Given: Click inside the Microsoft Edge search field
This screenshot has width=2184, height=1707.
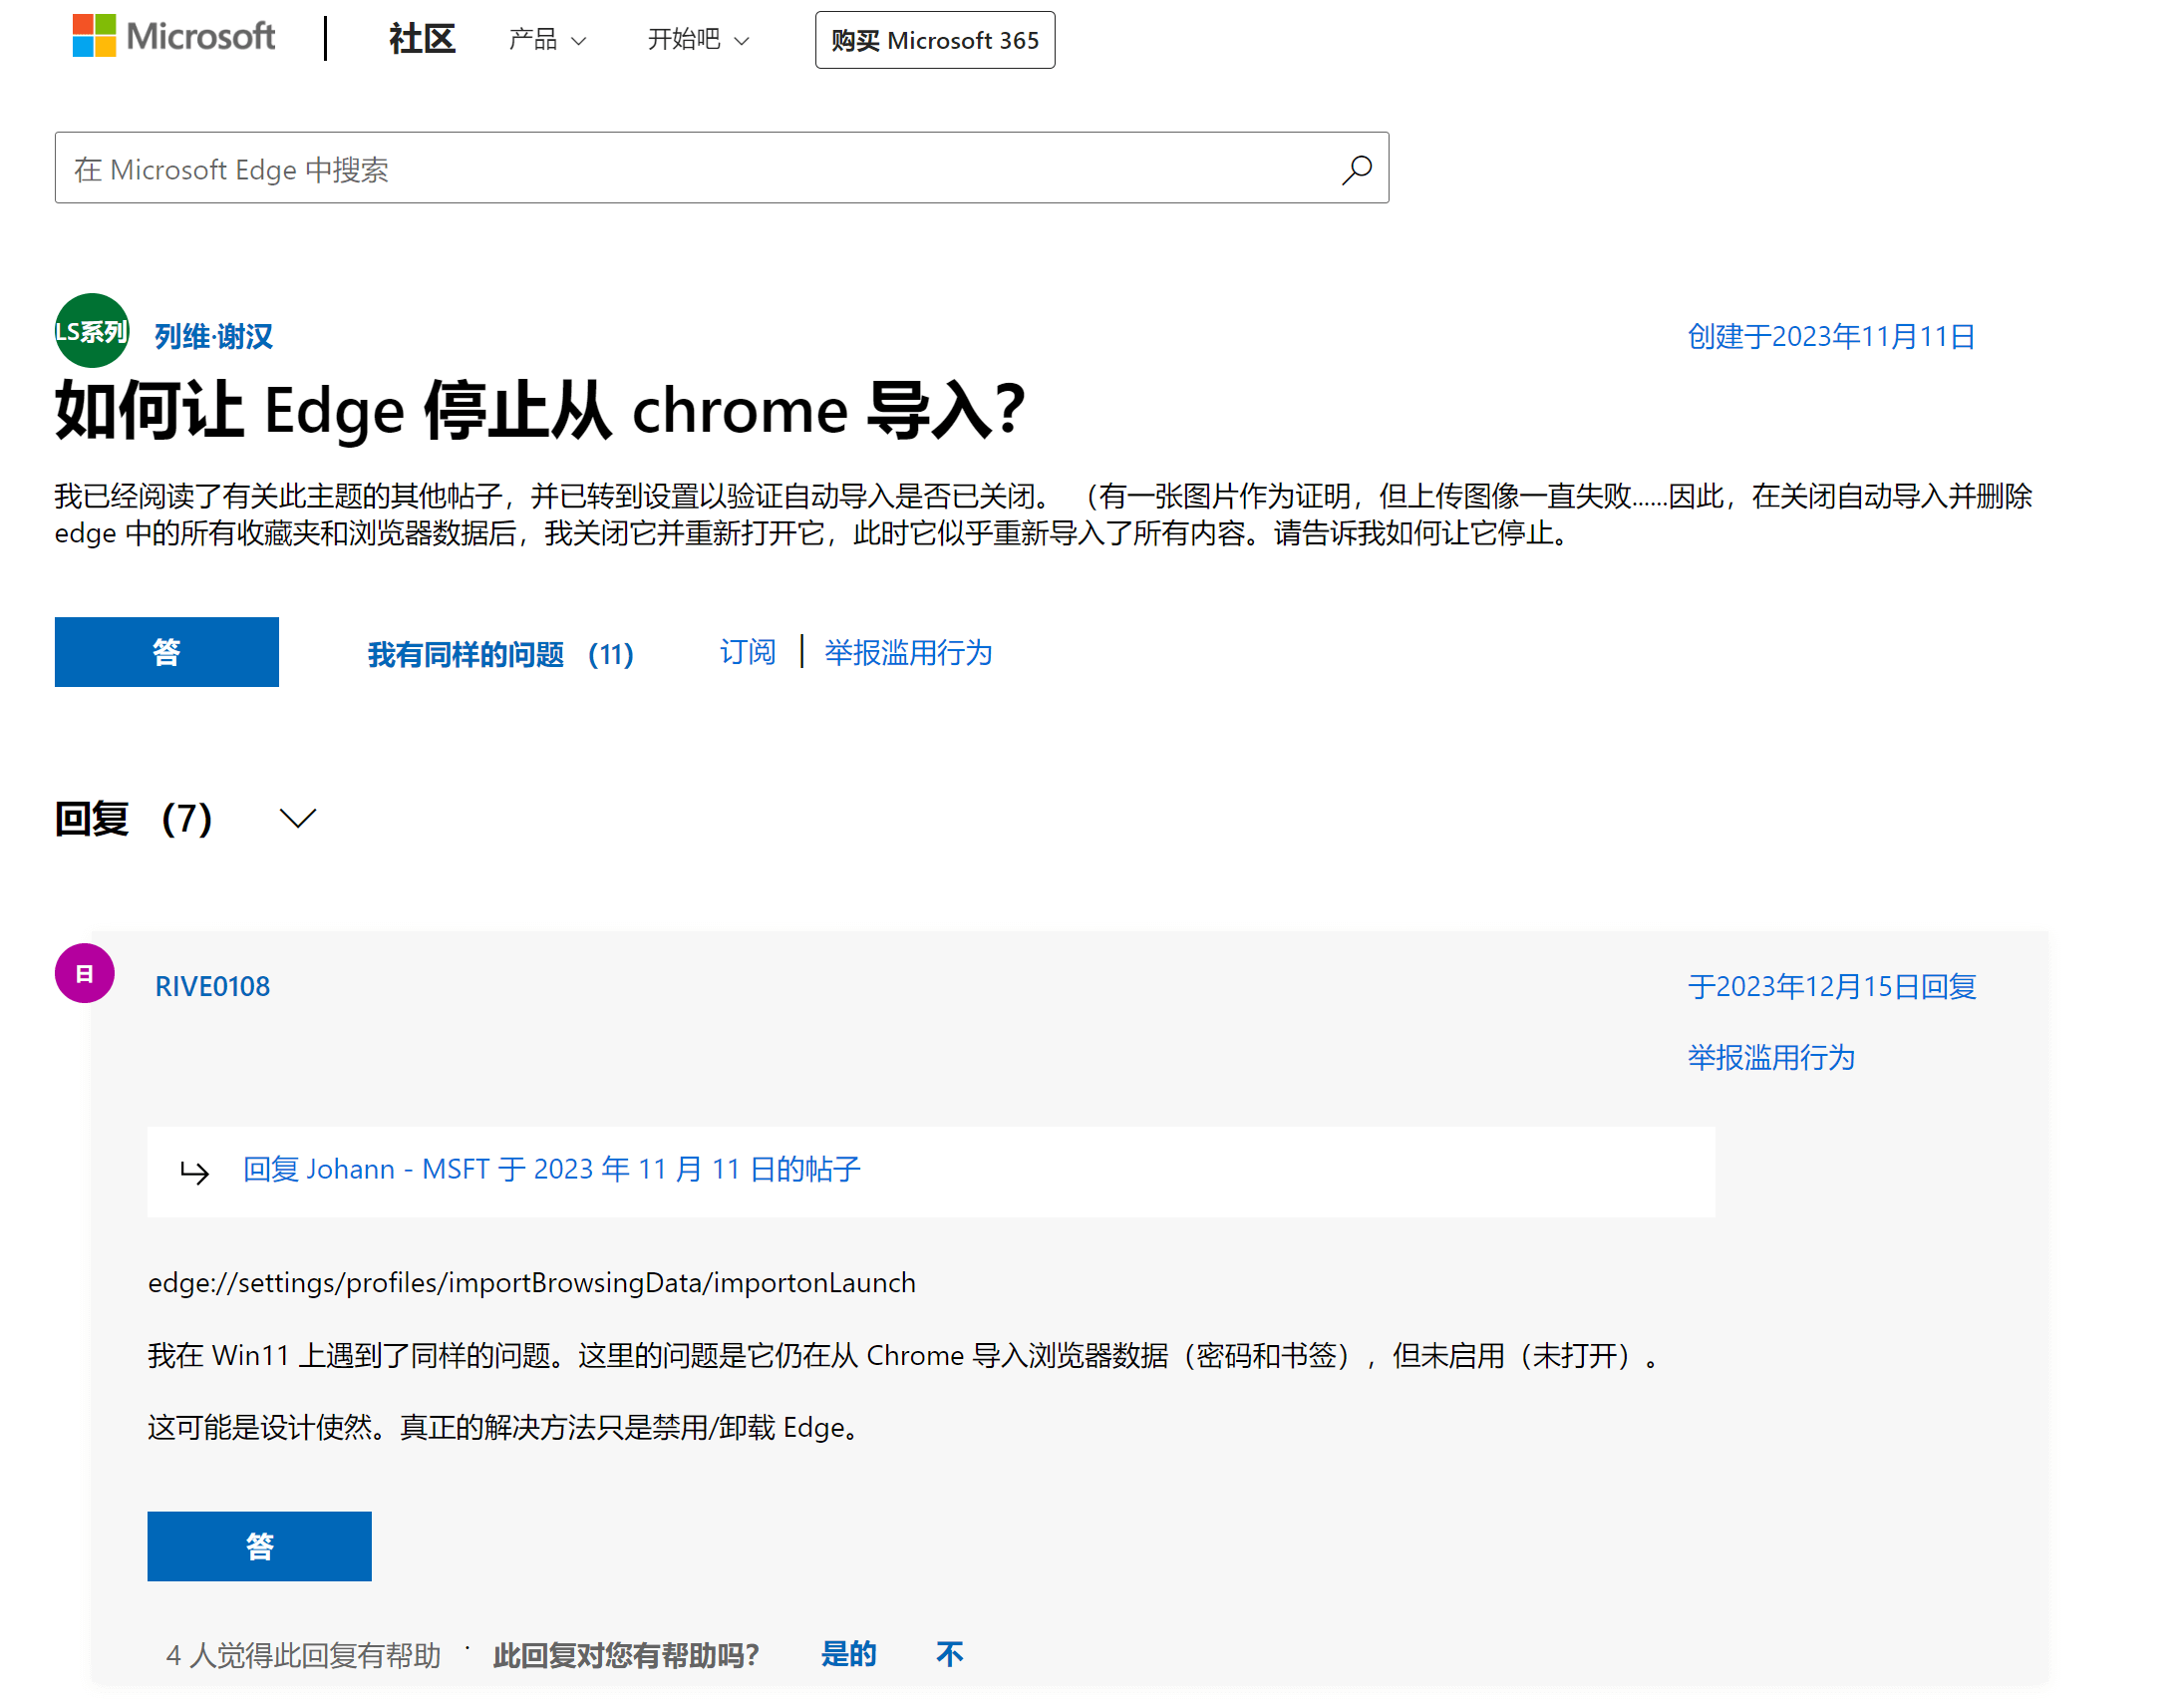Looking at the screenshot, I should click(600, 168).
